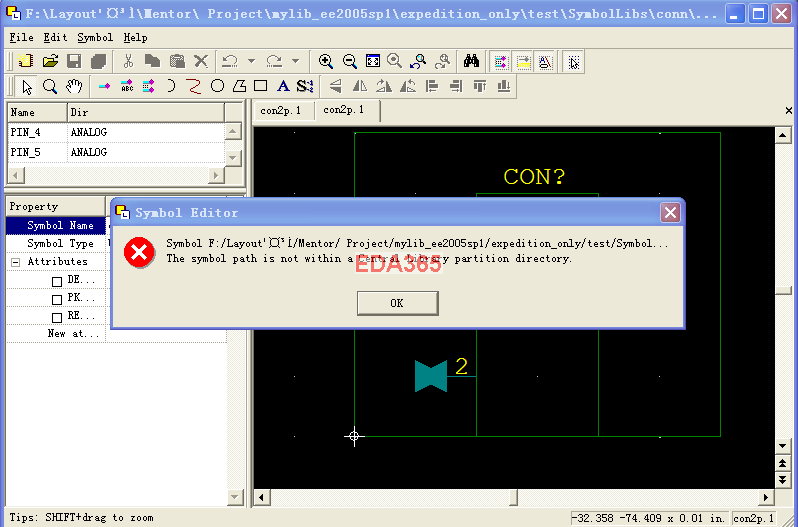Click the New symbol toolbar icon

[x=25, y=62]
